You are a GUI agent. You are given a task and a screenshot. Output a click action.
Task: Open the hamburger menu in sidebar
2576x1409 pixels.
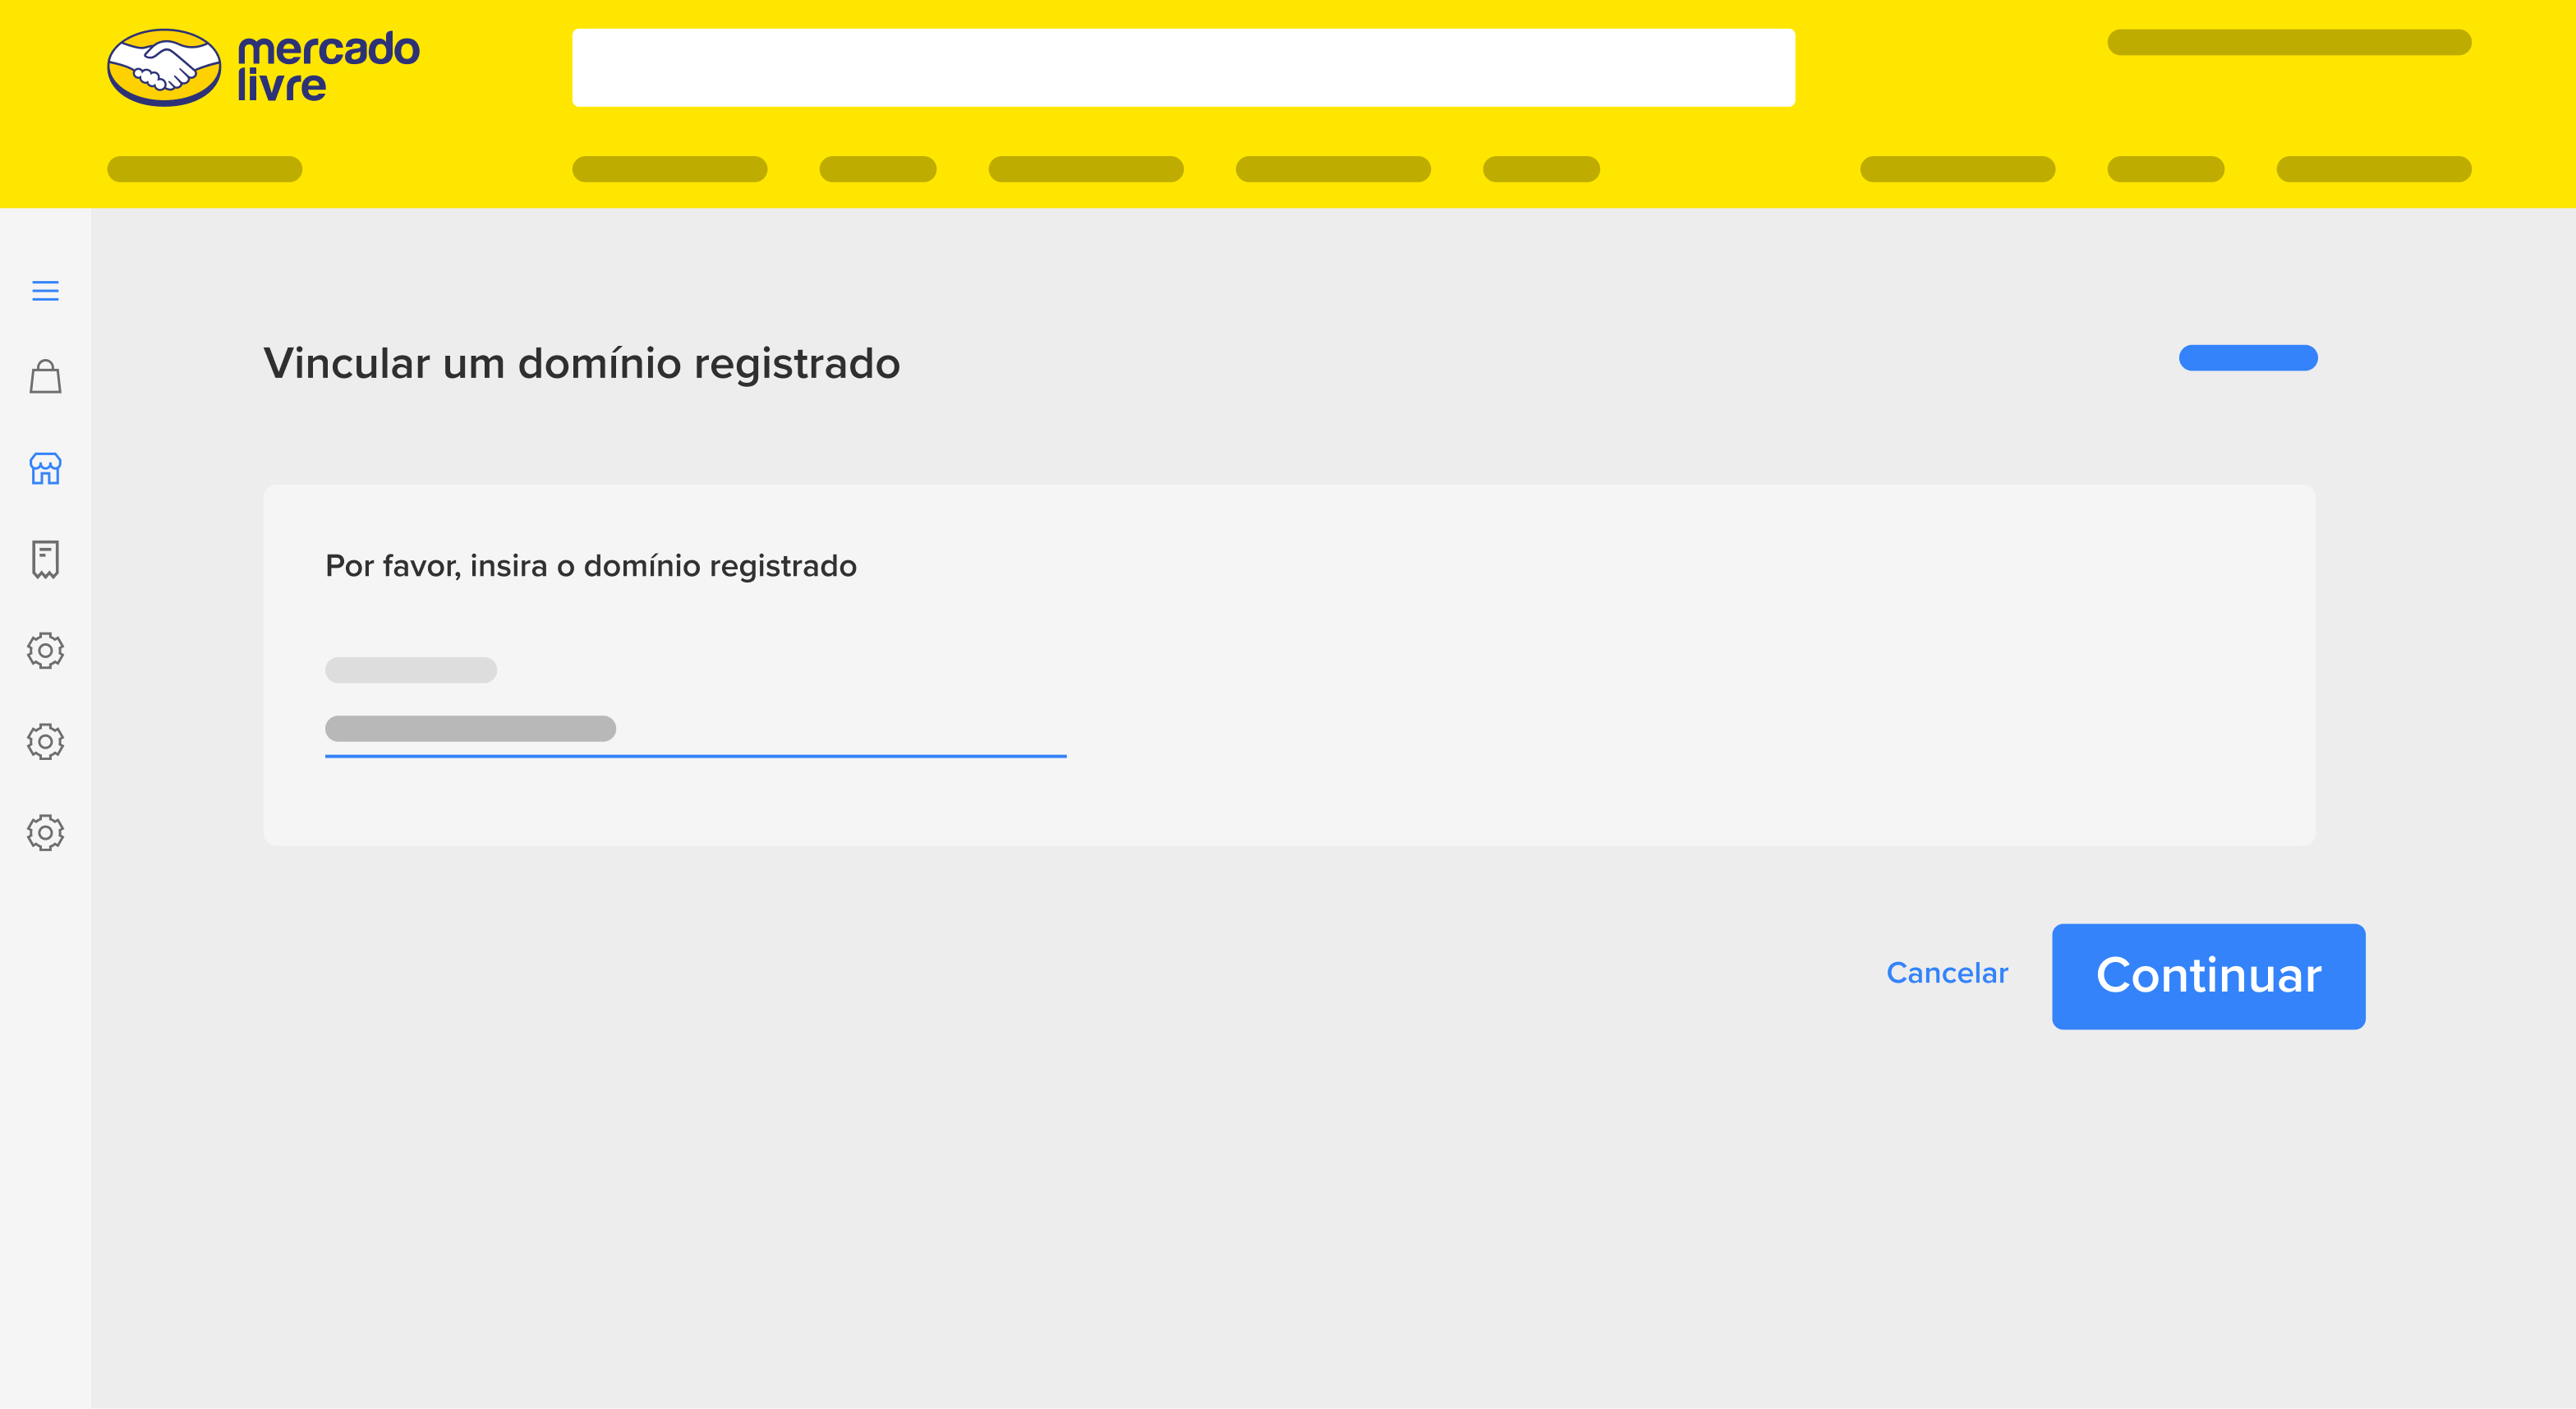point(45,291)
